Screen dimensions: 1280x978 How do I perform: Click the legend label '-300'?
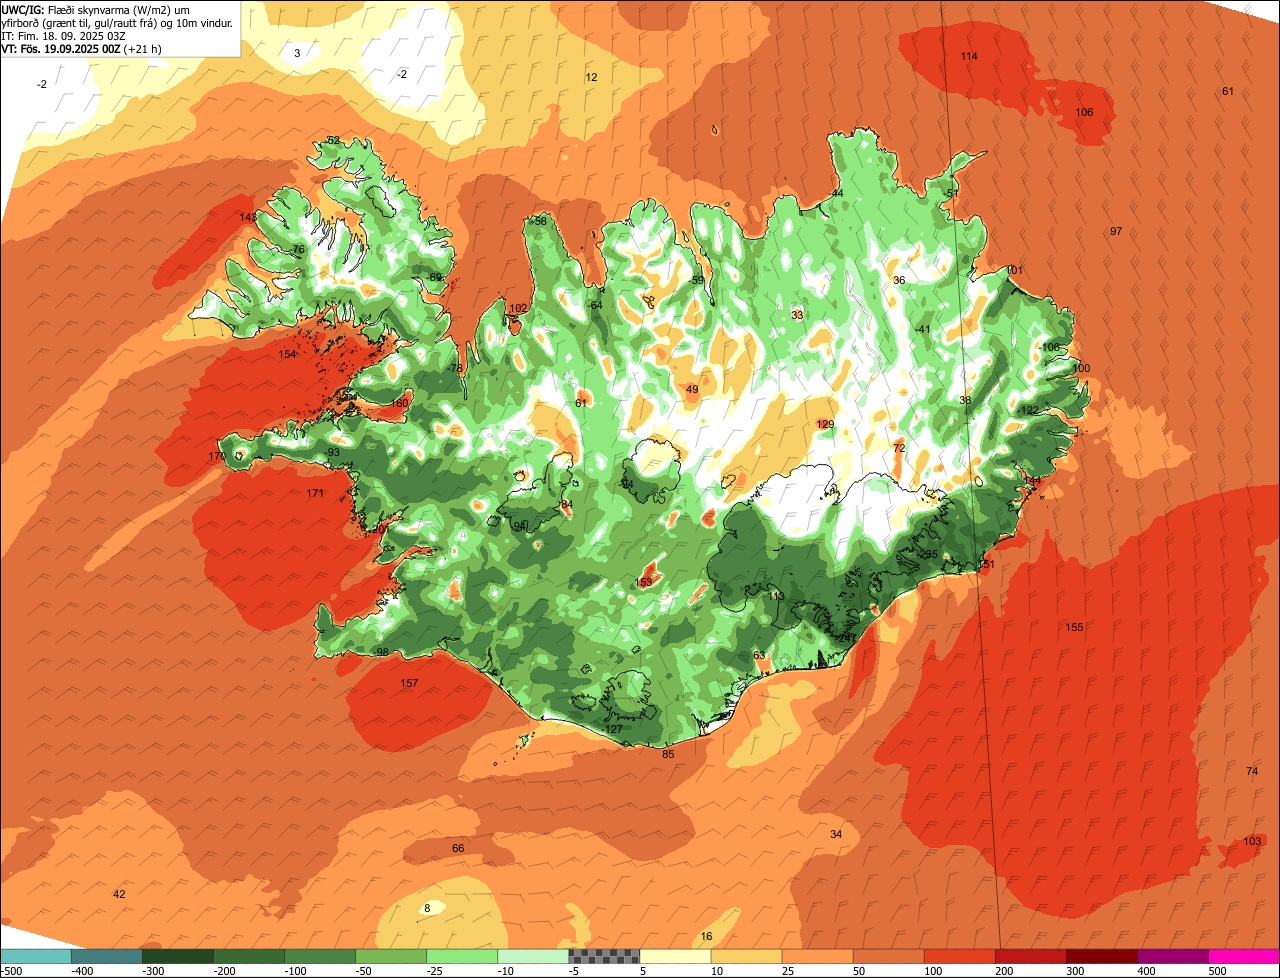pyautogui.click(x=153, y=970)
